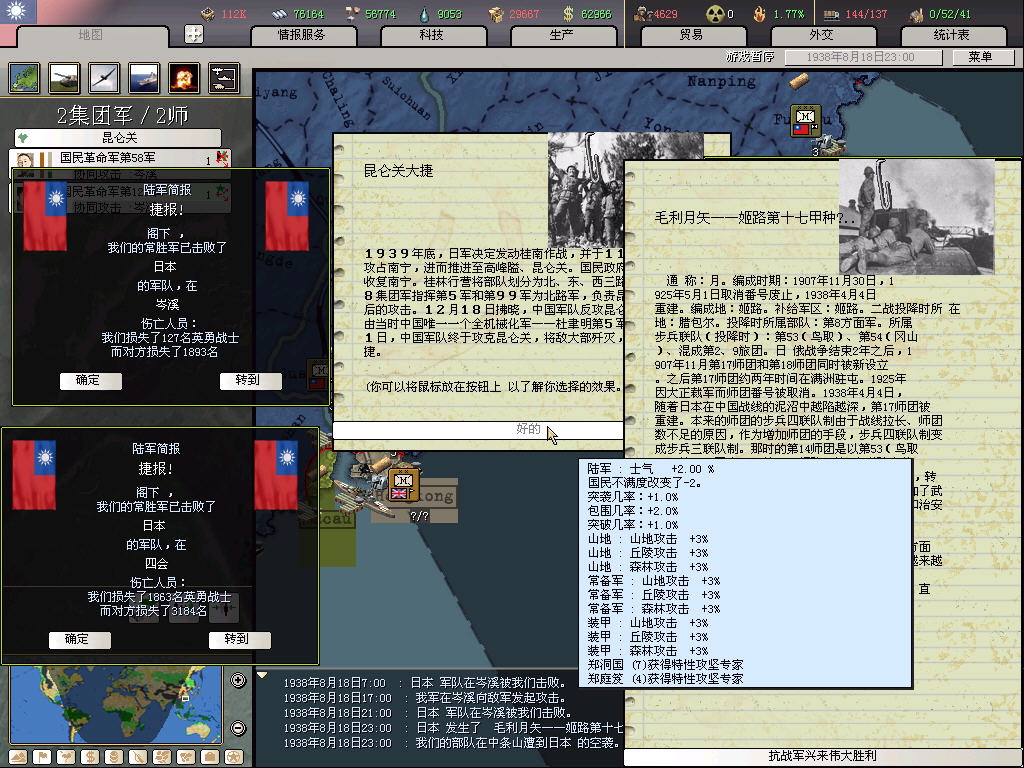Click the crude oil drop icon showing 9053

[x=425, y=14]
